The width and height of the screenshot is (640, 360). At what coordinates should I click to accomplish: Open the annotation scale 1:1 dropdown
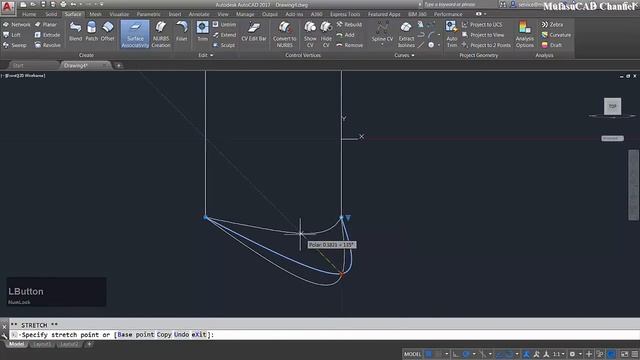pos(558,354)
